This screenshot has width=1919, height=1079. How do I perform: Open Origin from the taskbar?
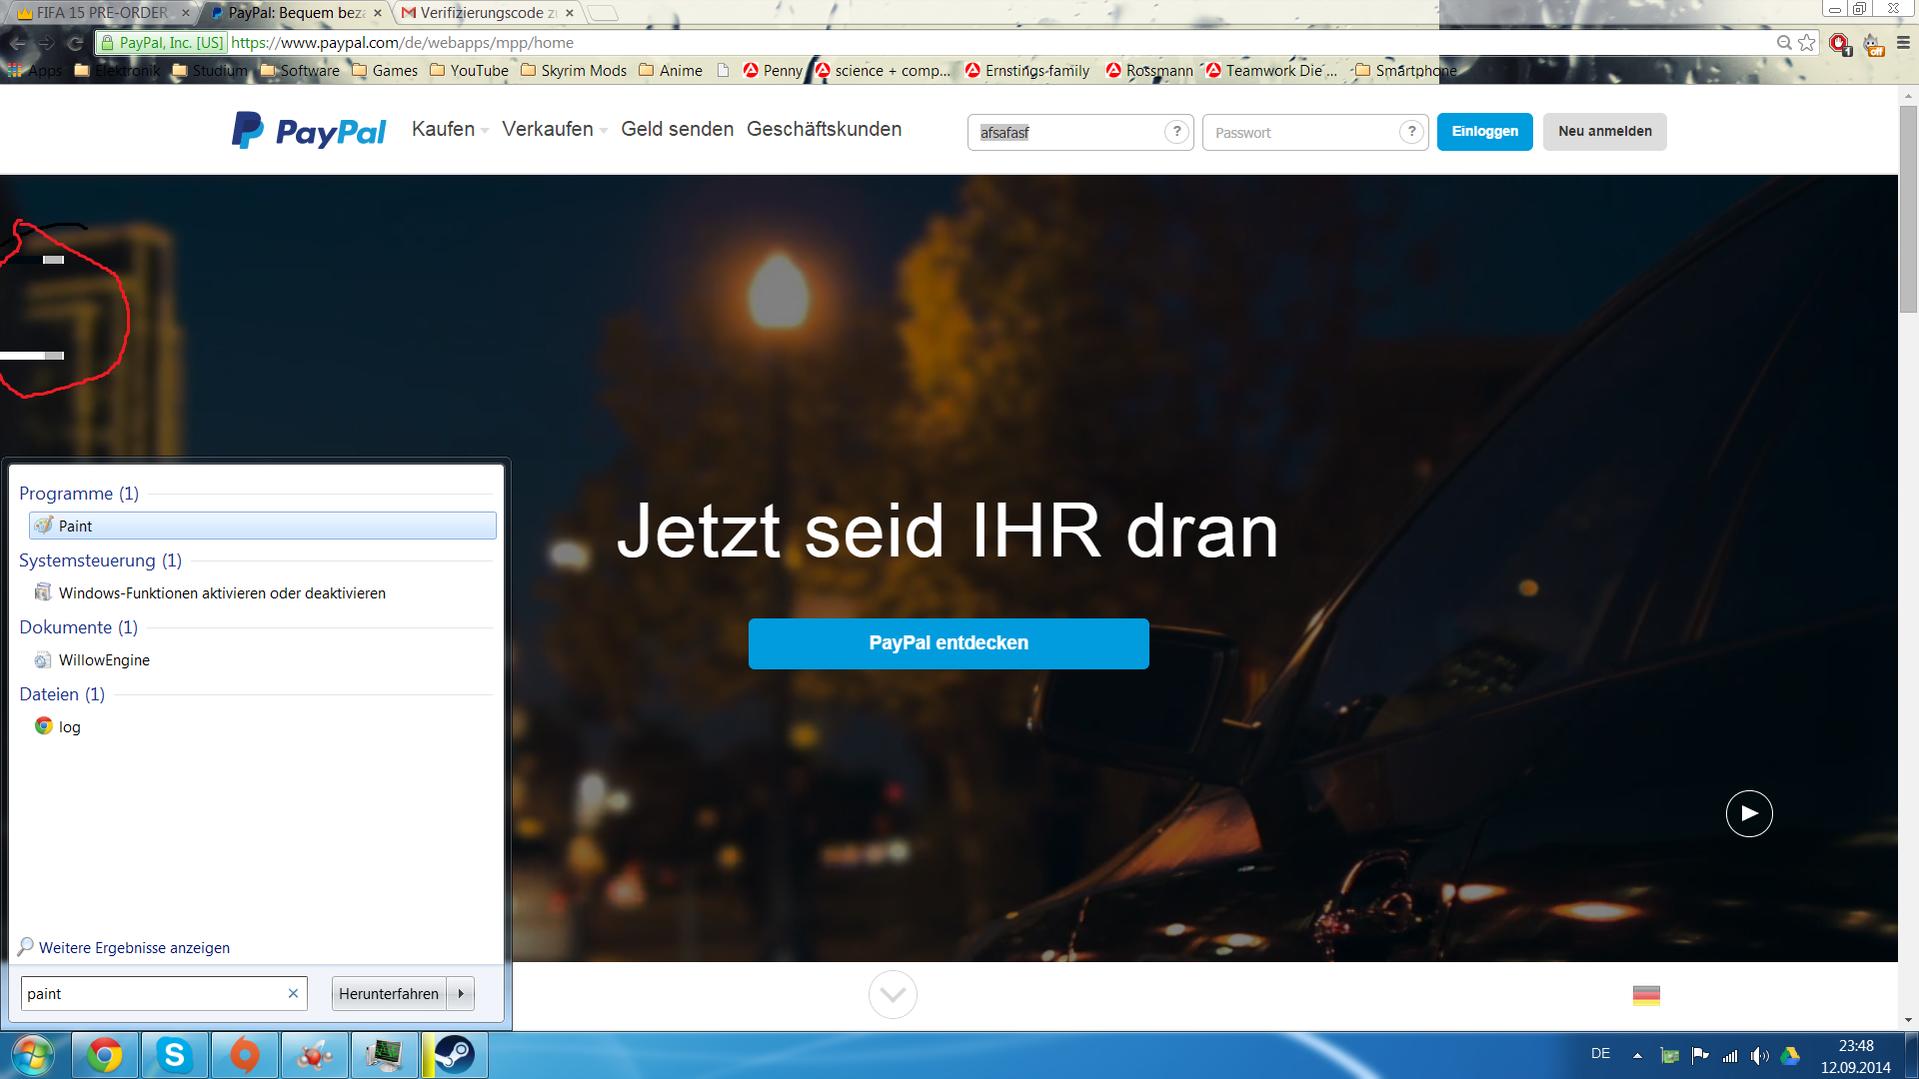[x=244, y=1055]
